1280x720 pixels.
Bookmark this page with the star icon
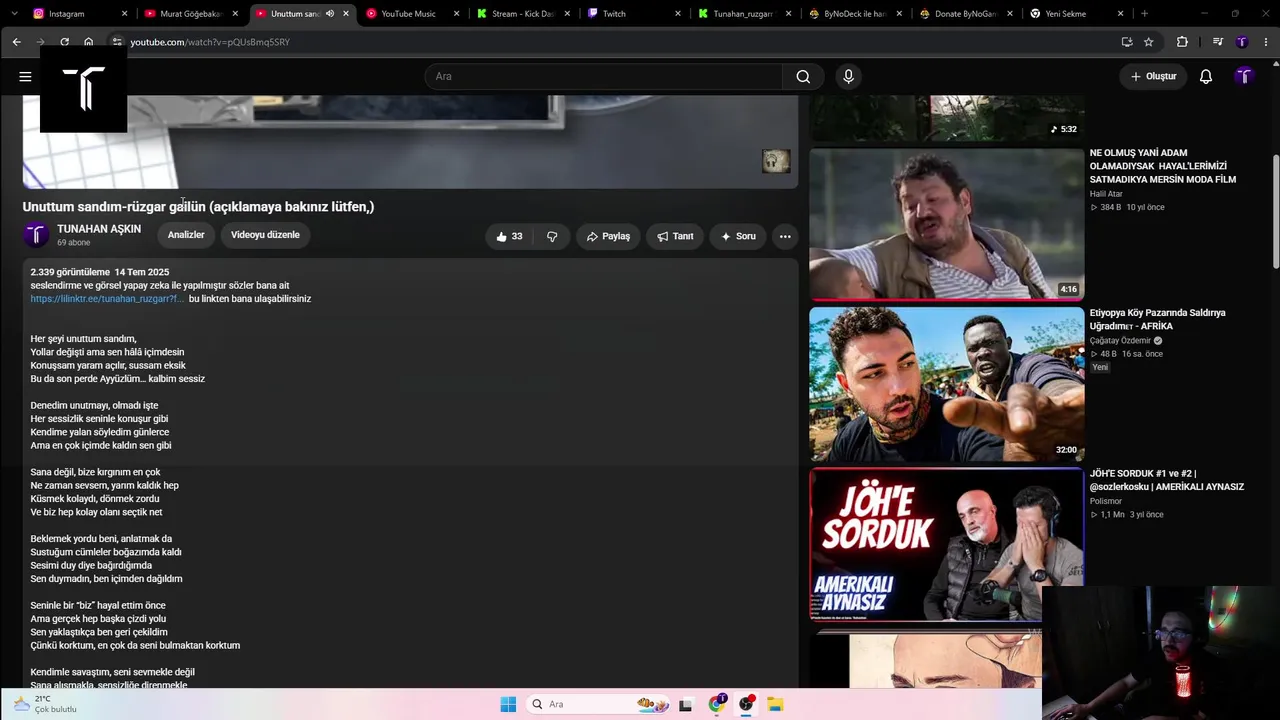[1149, 42]
